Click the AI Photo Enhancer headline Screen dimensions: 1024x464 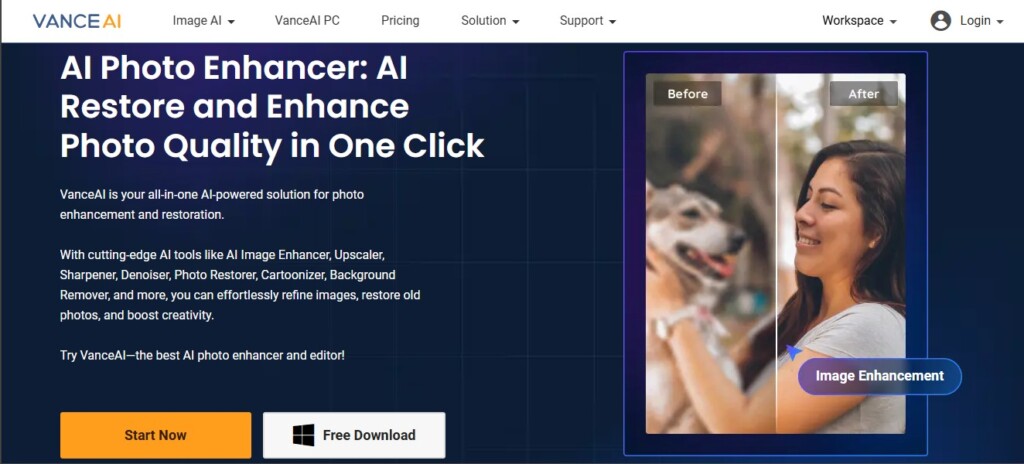click(272, 107)
